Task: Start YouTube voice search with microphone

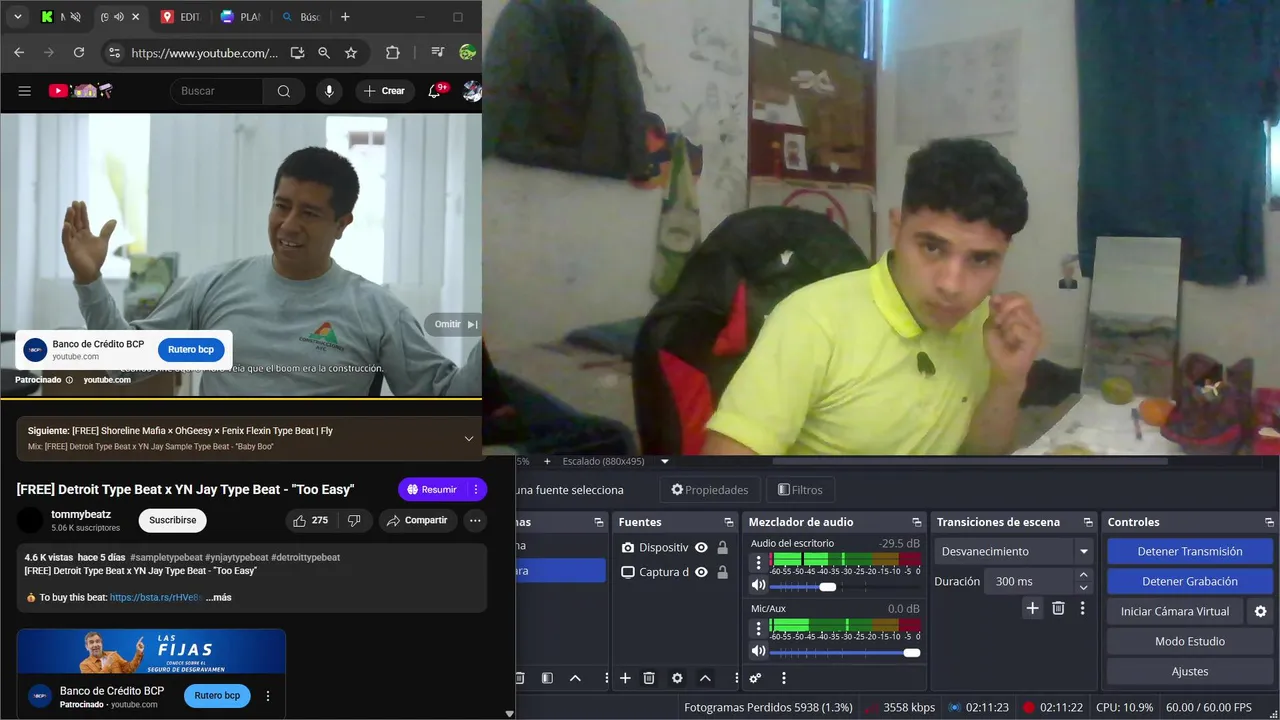Action: tap(329, 91)
